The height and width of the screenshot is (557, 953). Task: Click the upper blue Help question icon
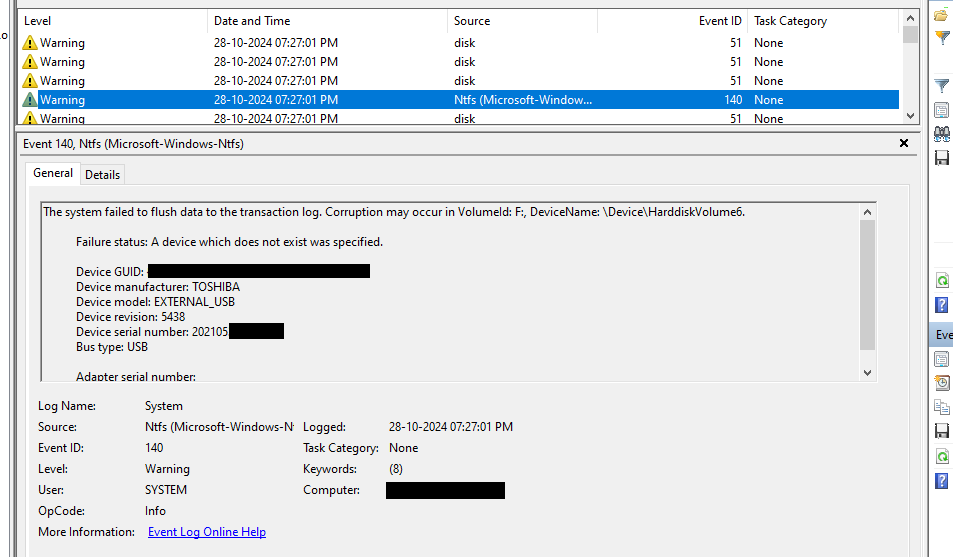(941, 305)
